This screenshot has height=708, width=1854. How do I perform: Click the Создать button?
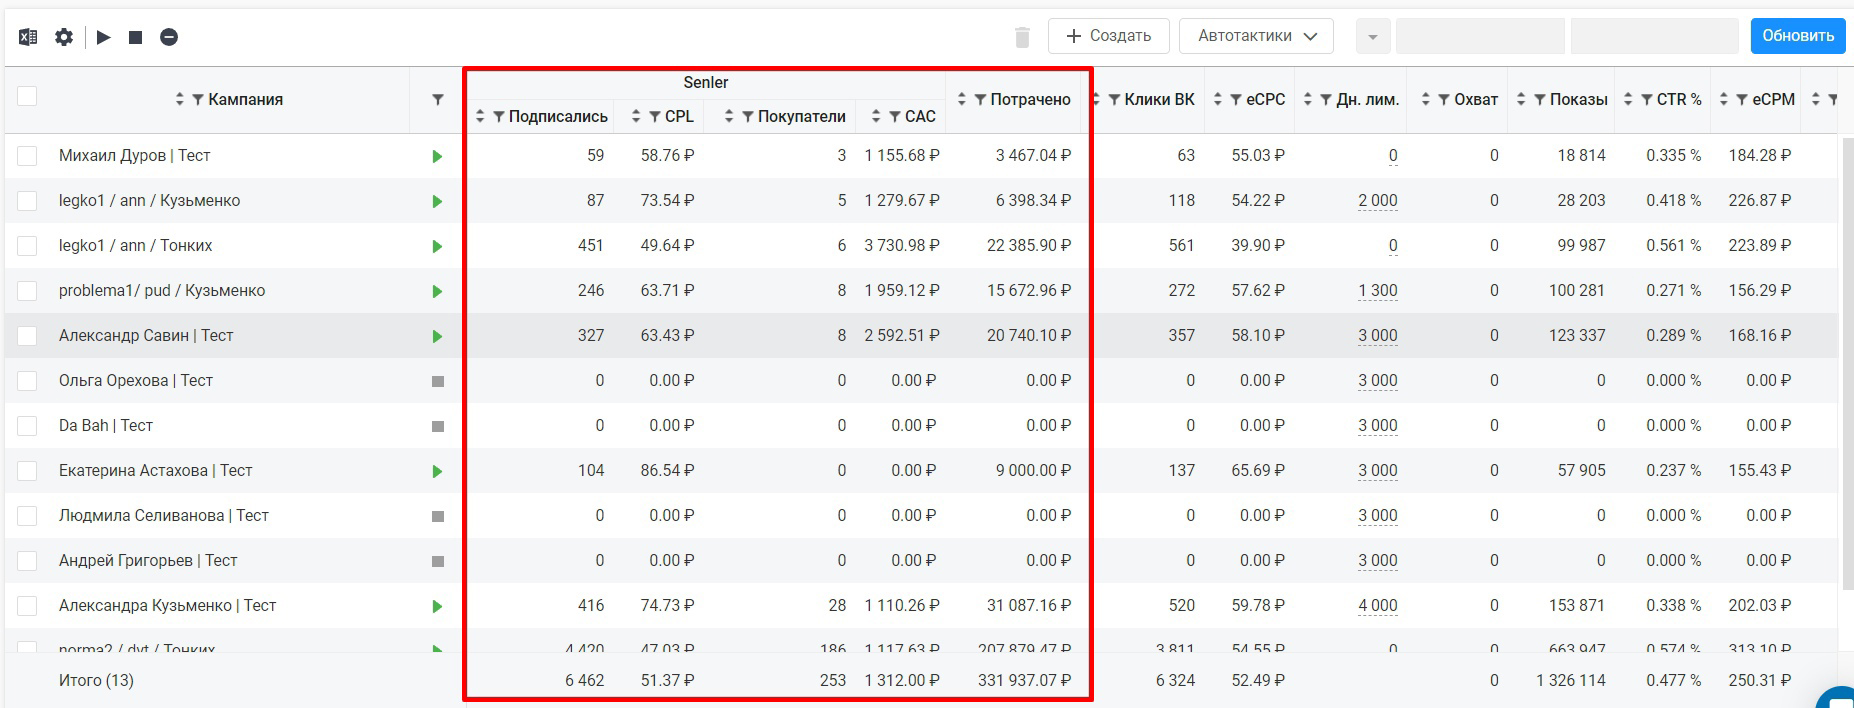pyautogui.click(x=1109, y=36)
